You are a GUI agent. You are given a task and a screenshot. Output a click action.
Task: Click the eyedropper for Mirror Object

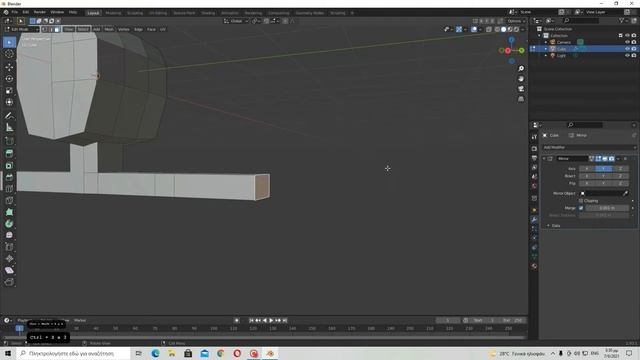coord(626,193)
